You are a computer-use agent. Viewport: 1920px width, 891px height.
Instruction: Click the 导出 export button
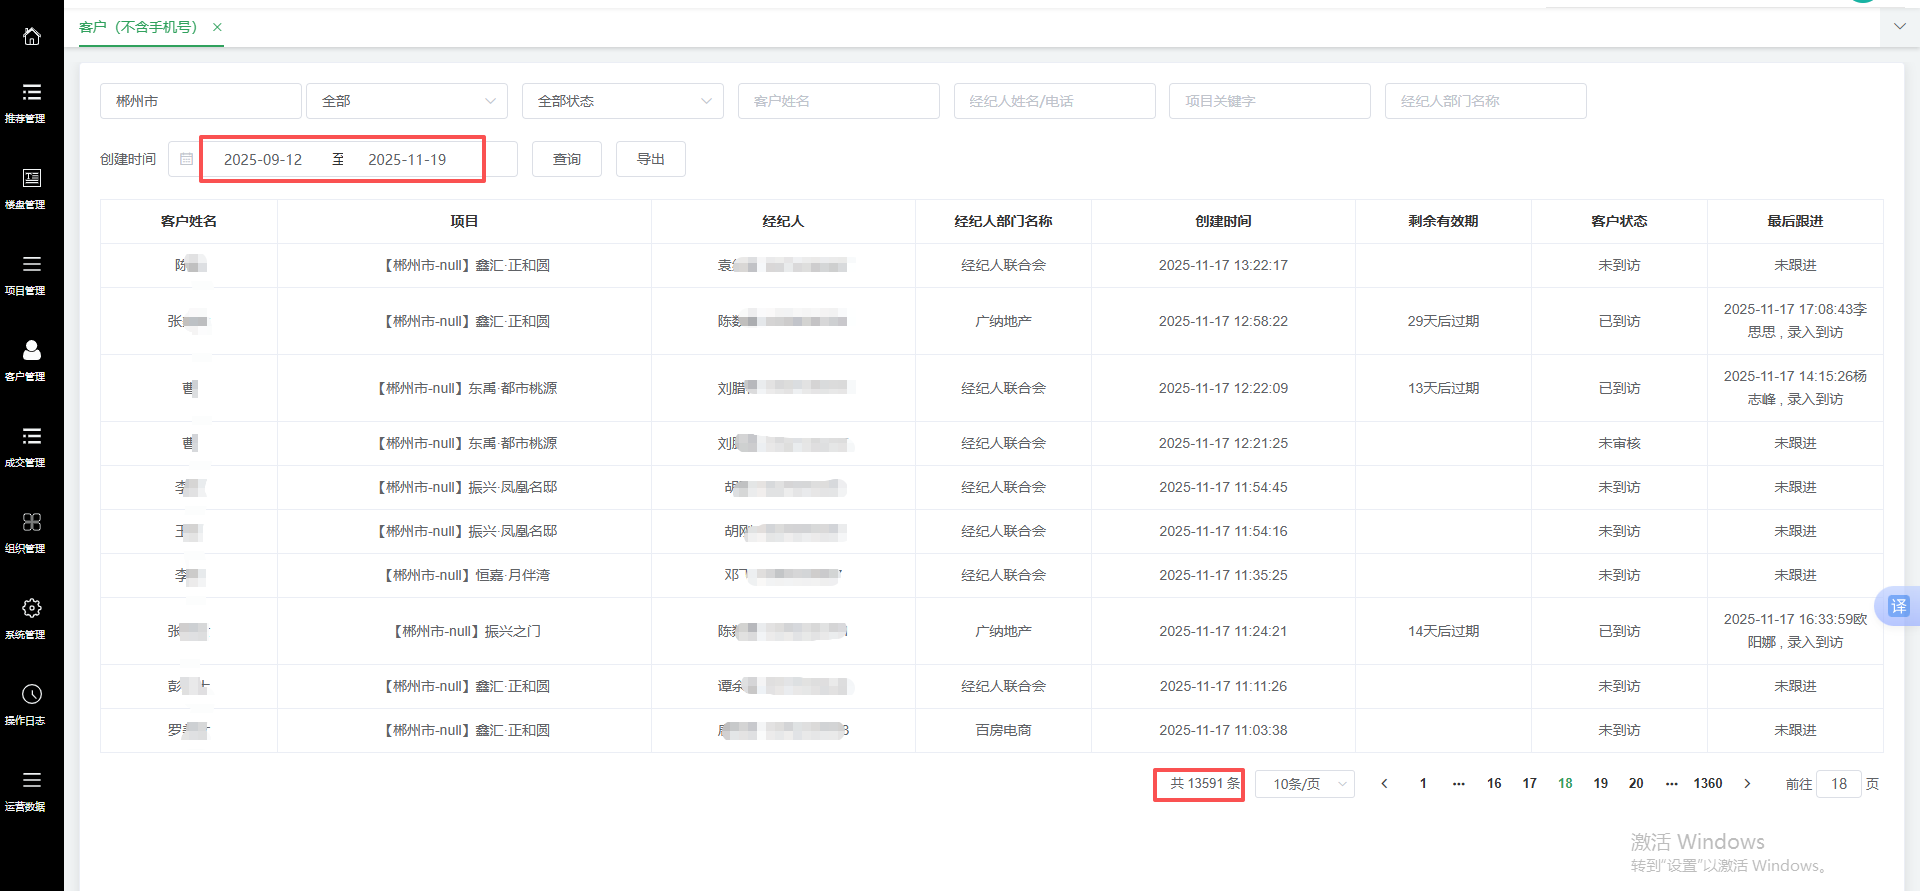point(651,159)
